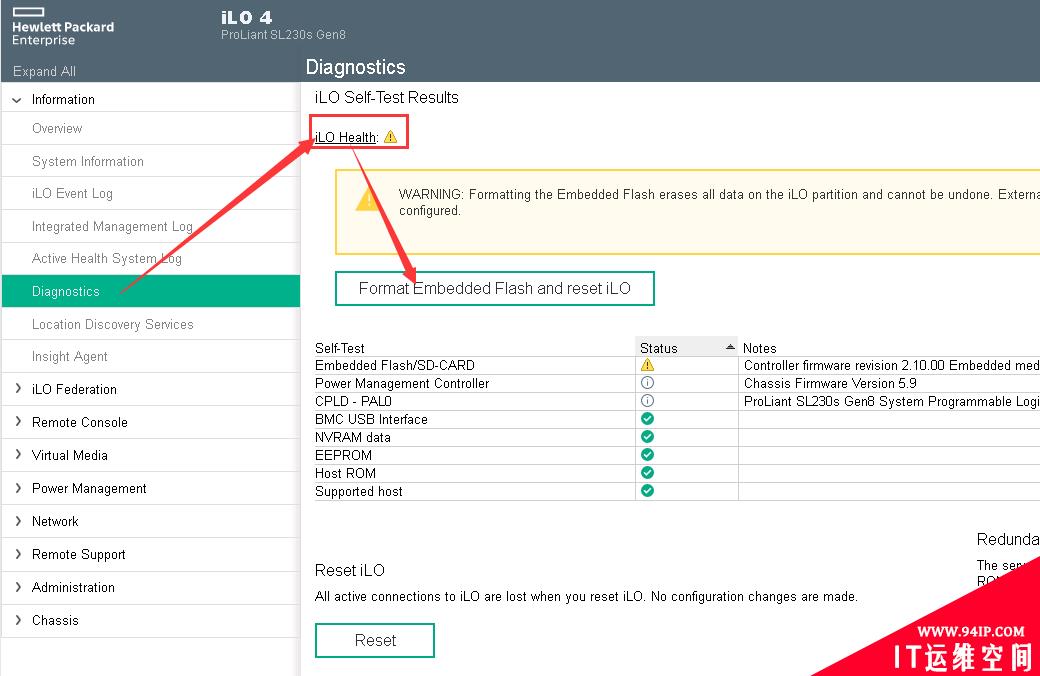
Task: Expand the Remote Console section
Action: (x=18, y=422)
